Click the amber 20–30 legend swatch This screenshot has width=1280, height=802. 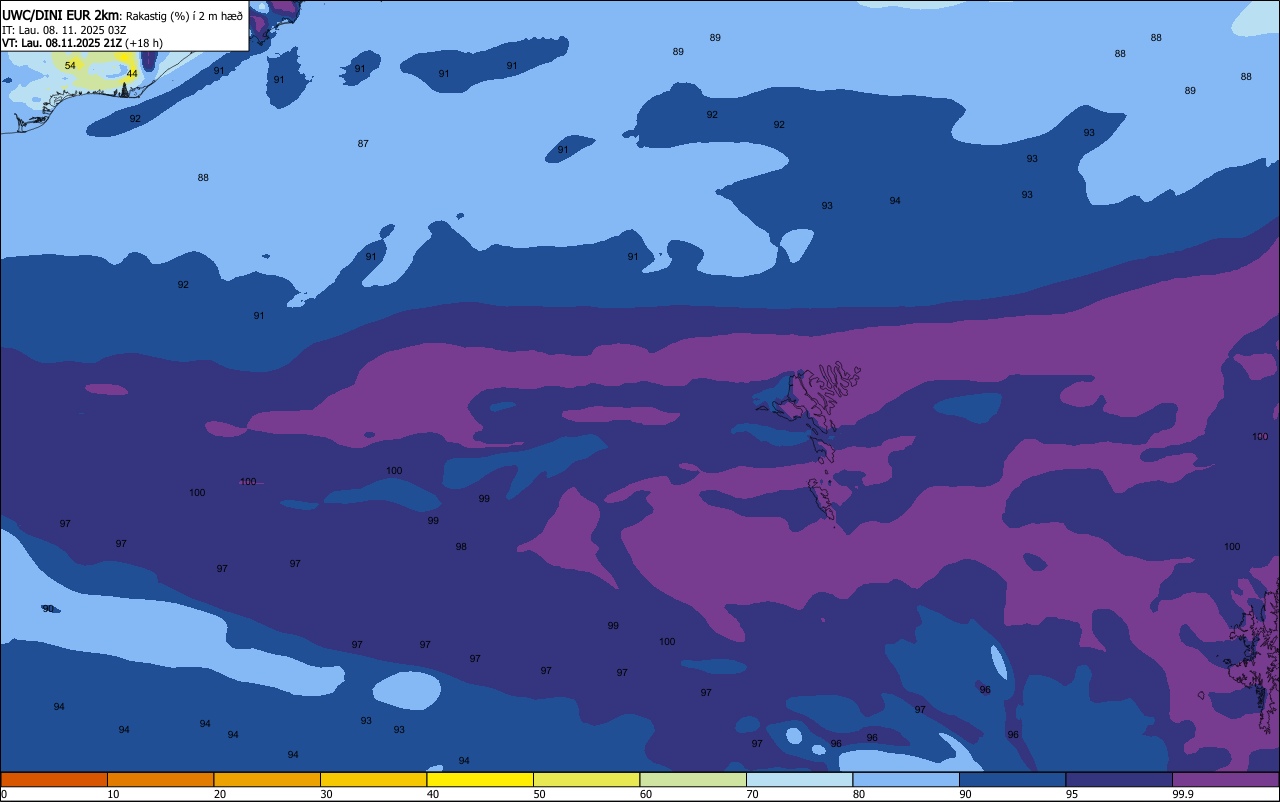click(267, 779)
